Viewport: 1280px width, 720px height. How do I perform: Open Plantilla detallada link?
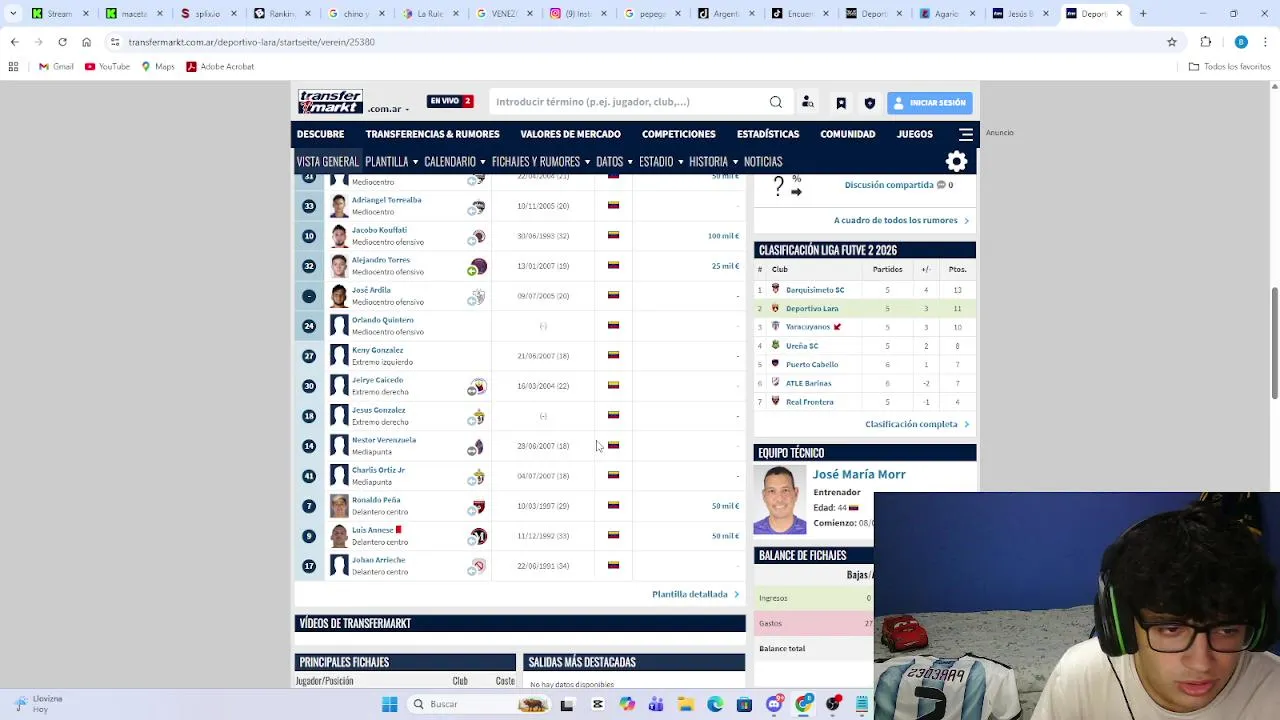(x=695, y=594)
